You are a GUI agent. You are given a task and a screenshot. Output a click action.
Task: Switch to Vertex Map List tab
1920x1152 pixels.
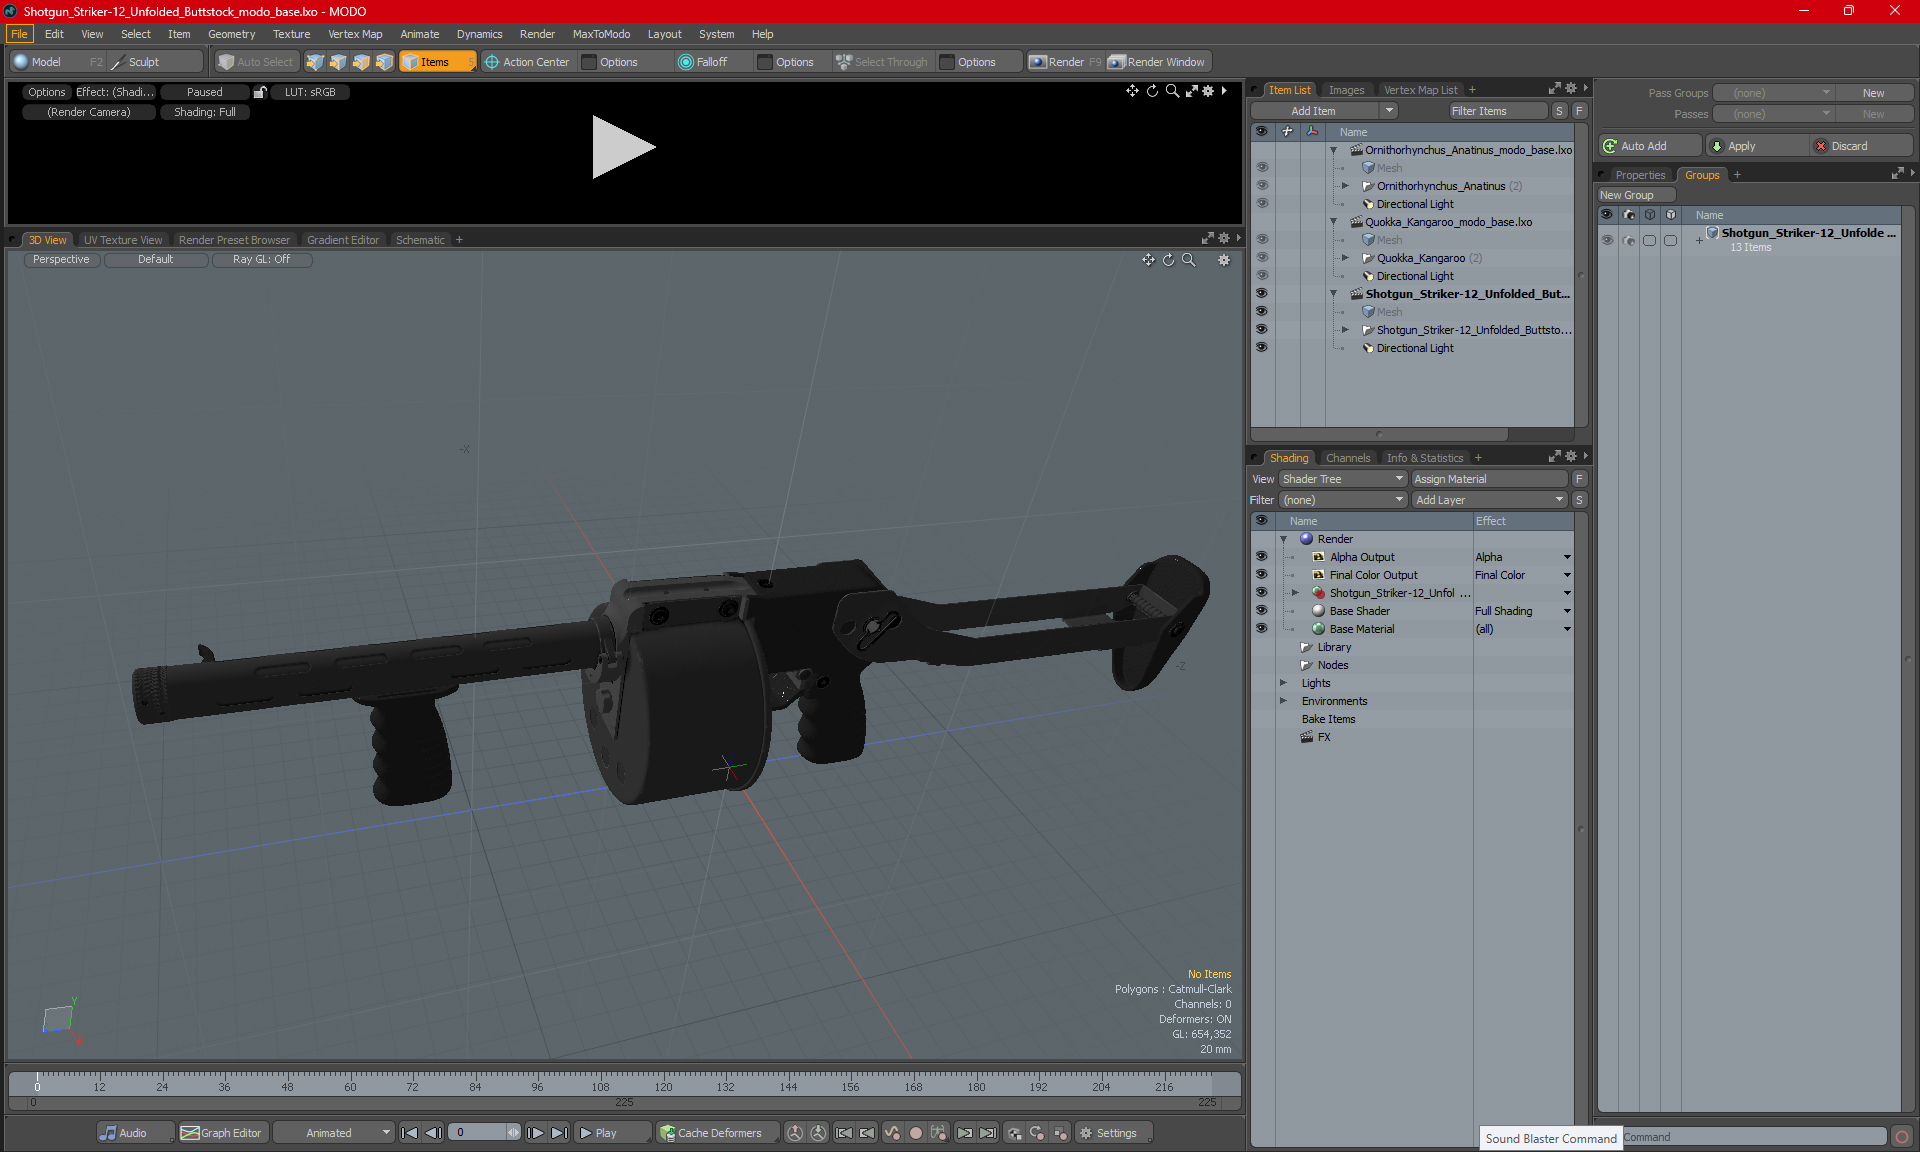[x=1420, y=90]
